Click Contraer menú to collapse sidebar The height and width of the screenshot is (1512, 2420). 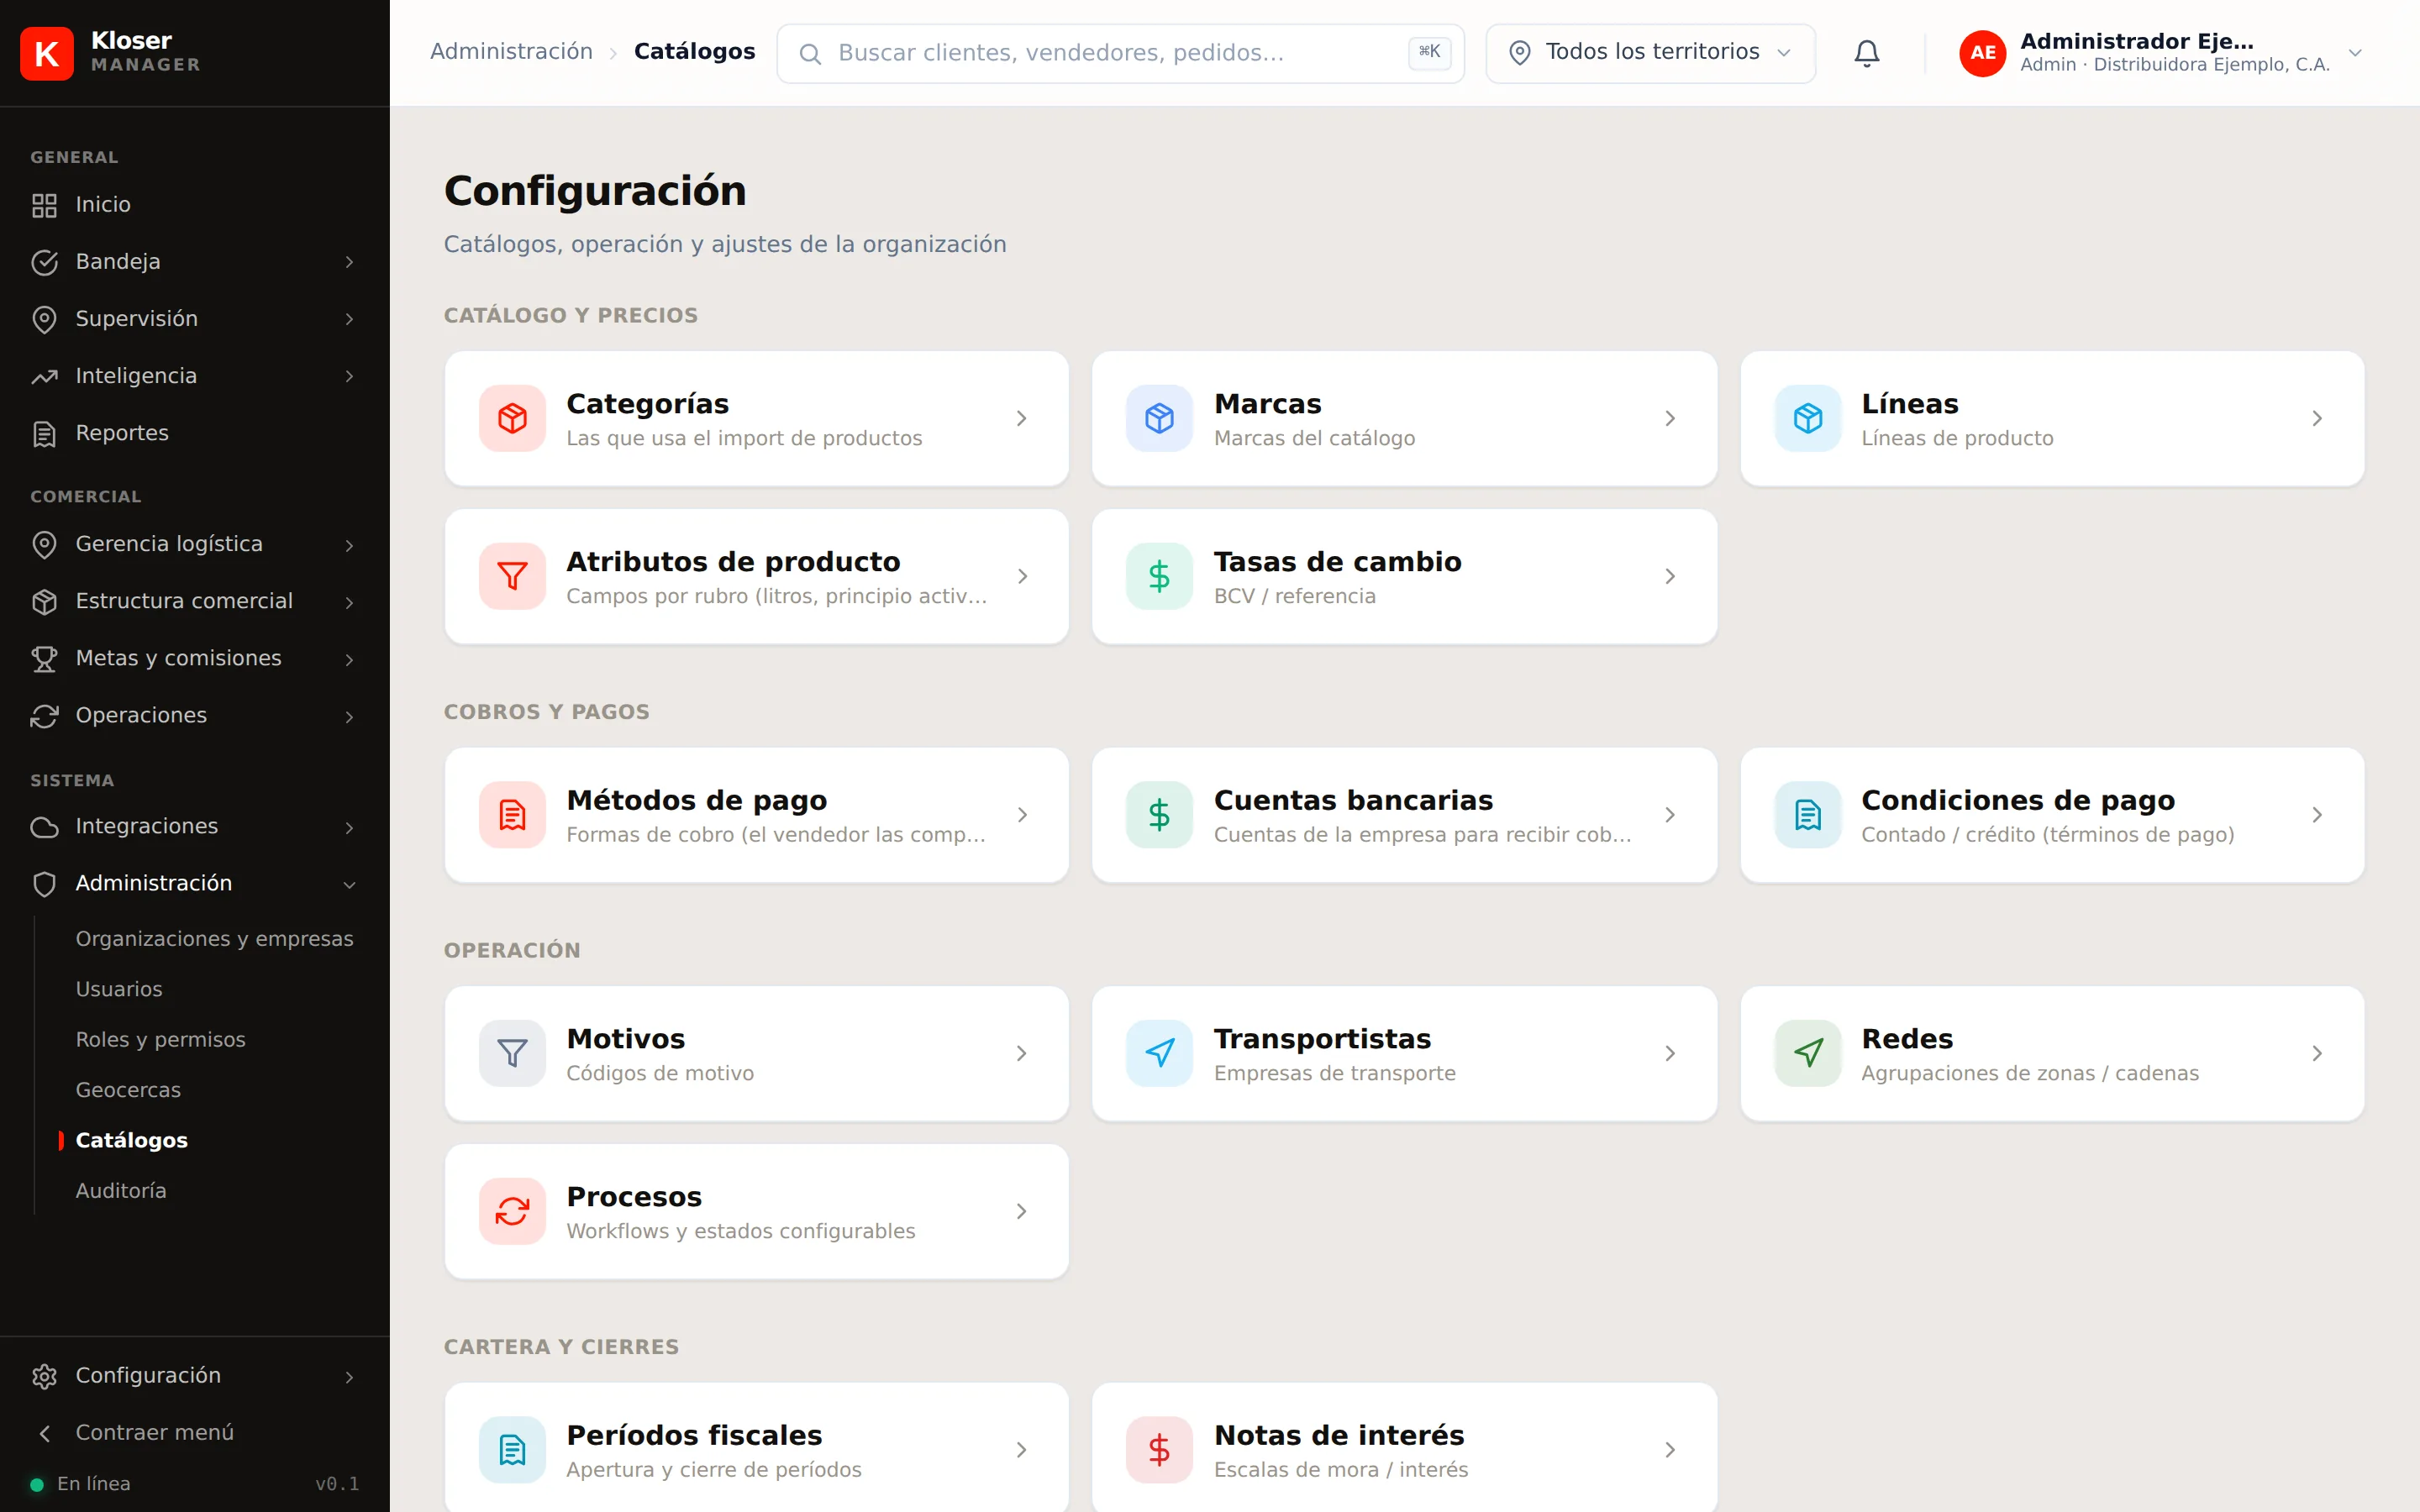click(x=194, y=1433)
